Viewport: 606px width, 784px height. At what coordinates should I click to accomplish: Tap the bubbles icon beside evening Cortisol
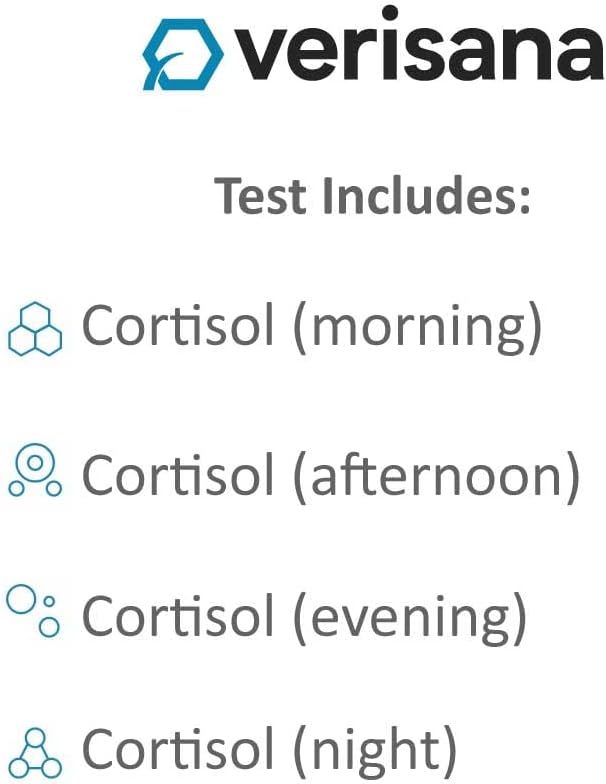35,612
